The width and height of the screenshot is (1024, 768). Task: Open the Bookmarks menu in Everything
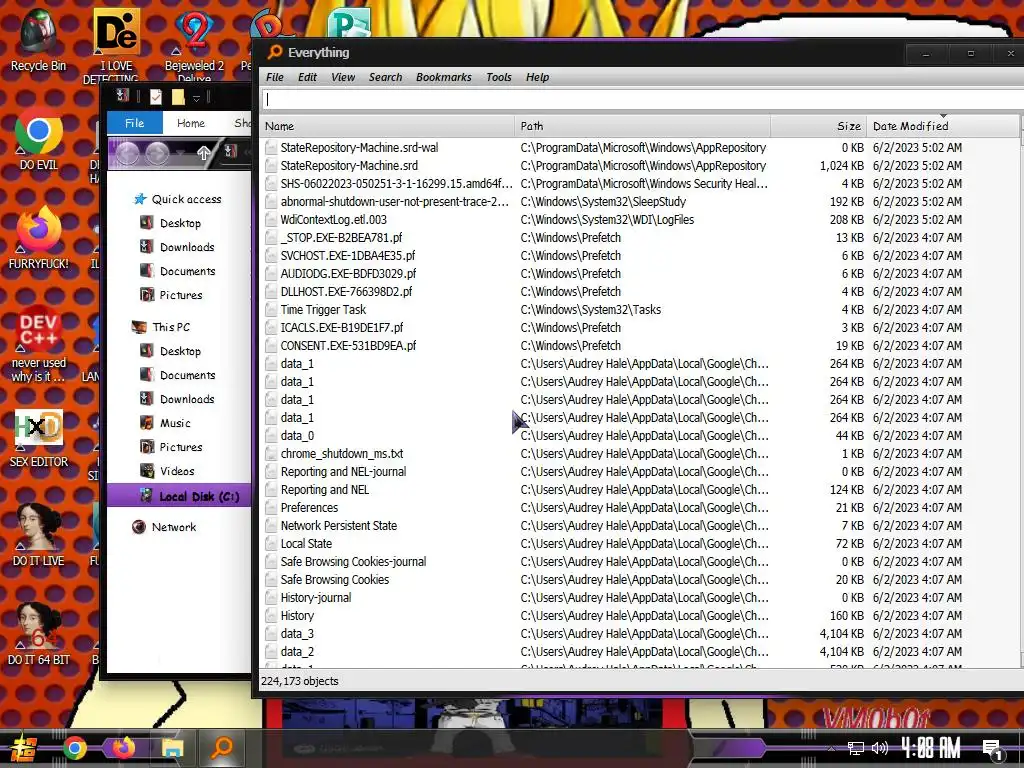click(x=443, y=77)
